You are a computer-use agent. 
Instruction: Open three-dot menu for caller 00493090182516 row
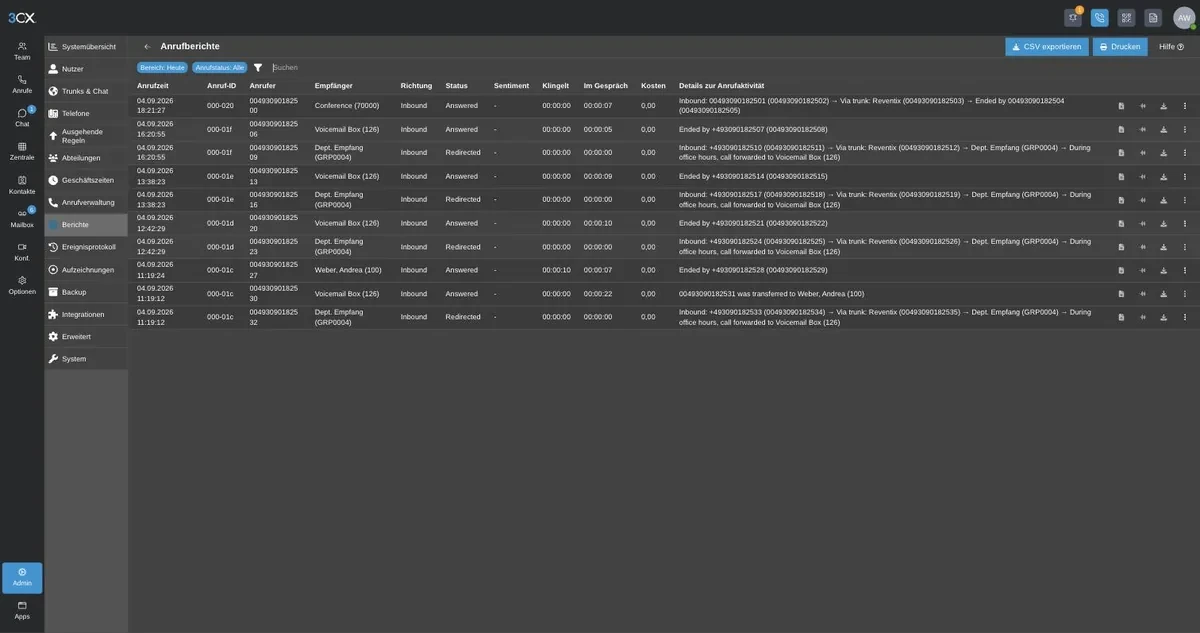click(x=1185, y=199)
